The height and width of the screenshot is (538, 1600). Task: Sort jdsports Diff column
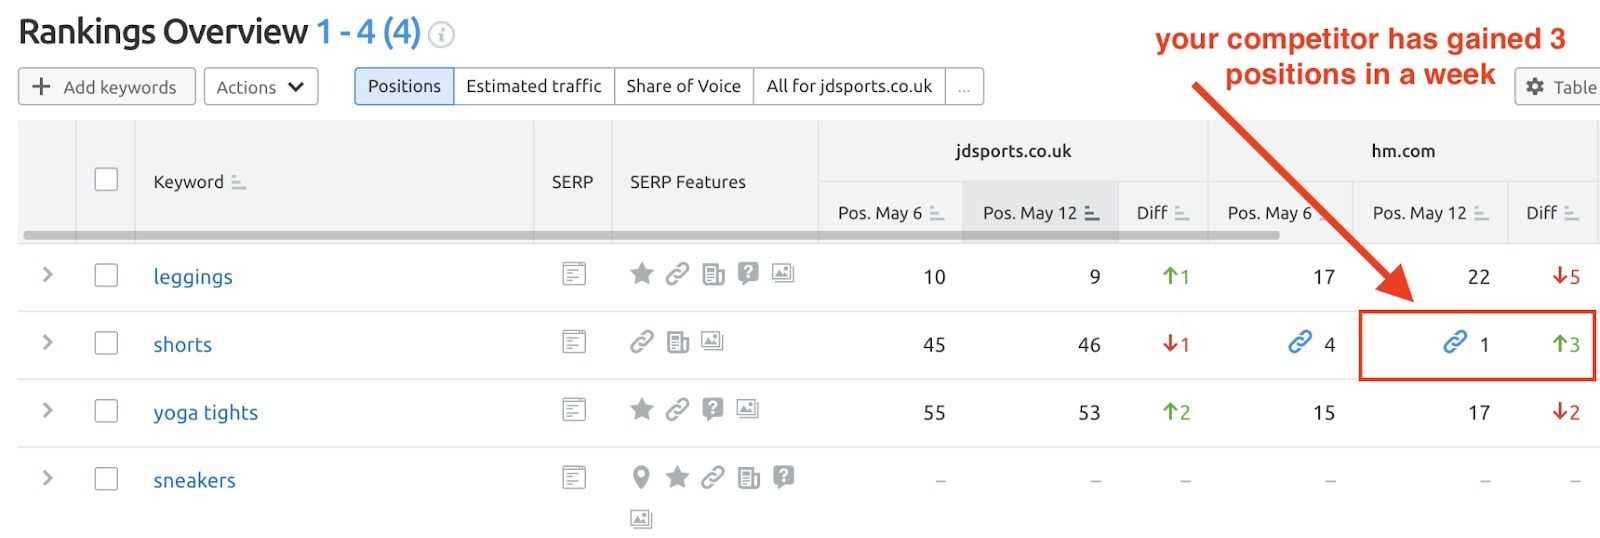(1181, 213)
